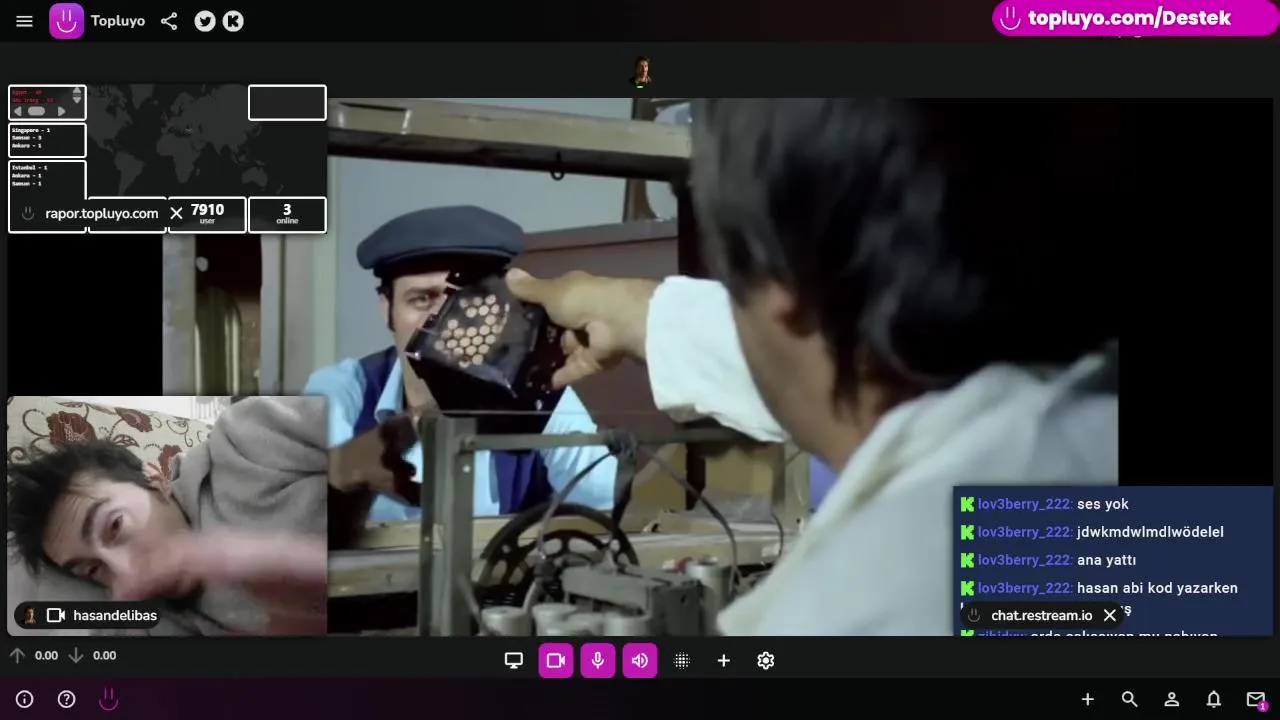The width and height of the screenshot is (1280, 720).
Task: Click the chat message "ses yok"
Action: (x=1103, y=504)
